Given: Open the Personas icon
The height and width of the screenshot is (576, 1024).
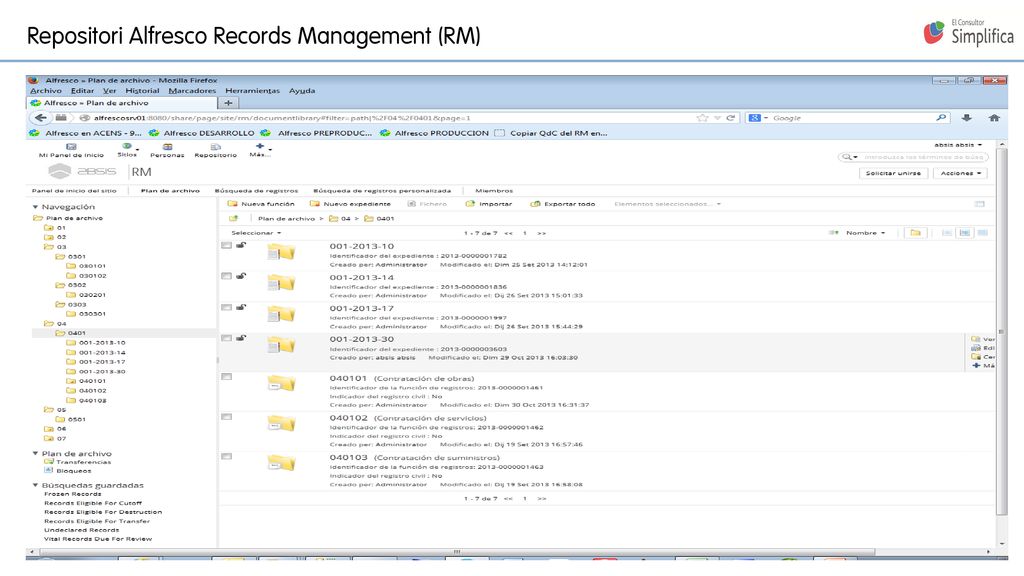Looking at the screenshot, I should pos(167,147).
